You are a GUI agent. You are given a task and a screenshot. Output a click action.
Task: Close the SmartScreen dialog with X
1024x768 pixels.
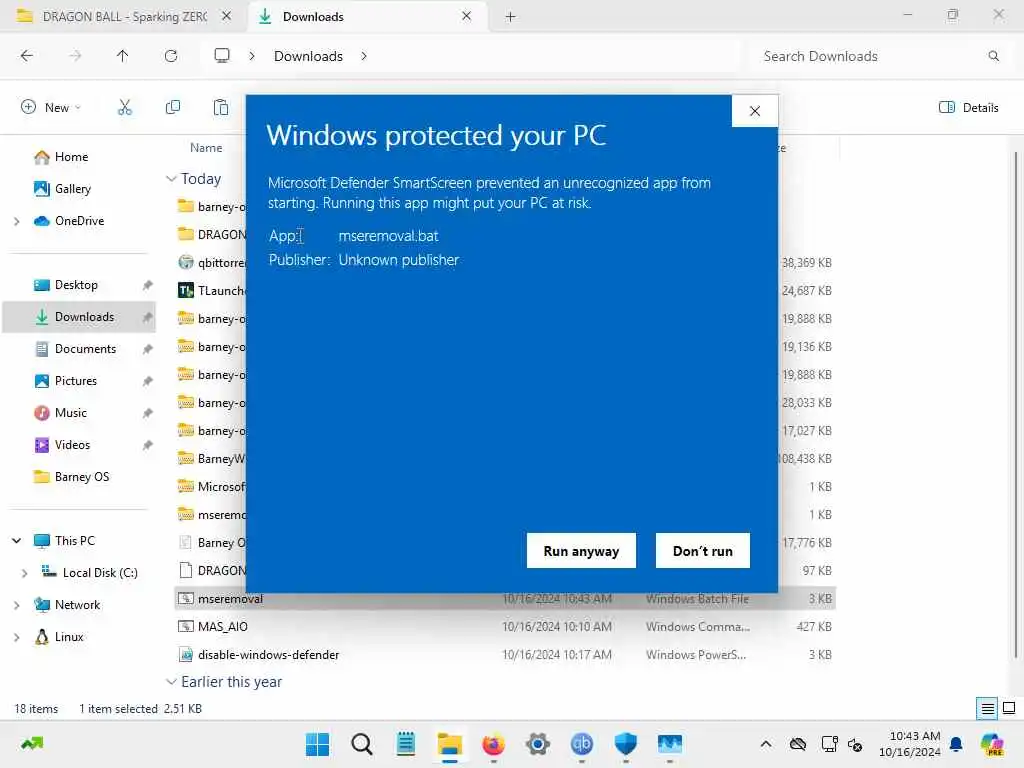coord(754,111)
